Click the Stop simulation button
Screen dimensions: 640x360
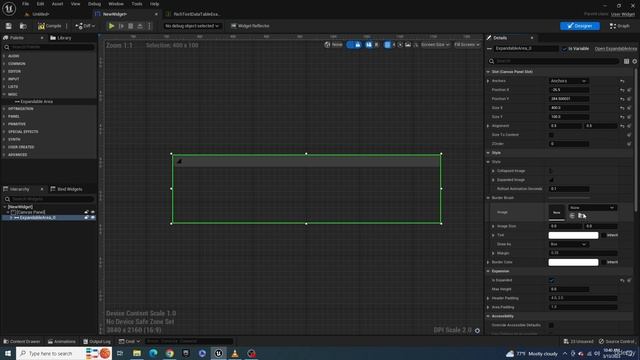(131, 26)
